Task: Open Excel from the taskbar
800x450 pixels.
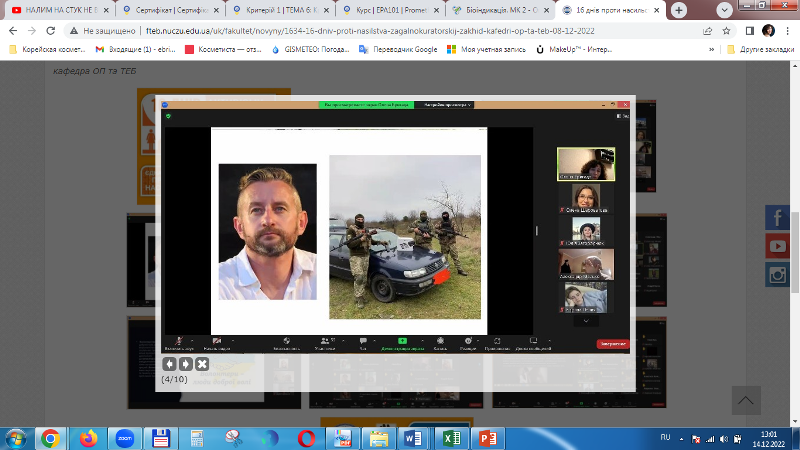Action: 452,439
